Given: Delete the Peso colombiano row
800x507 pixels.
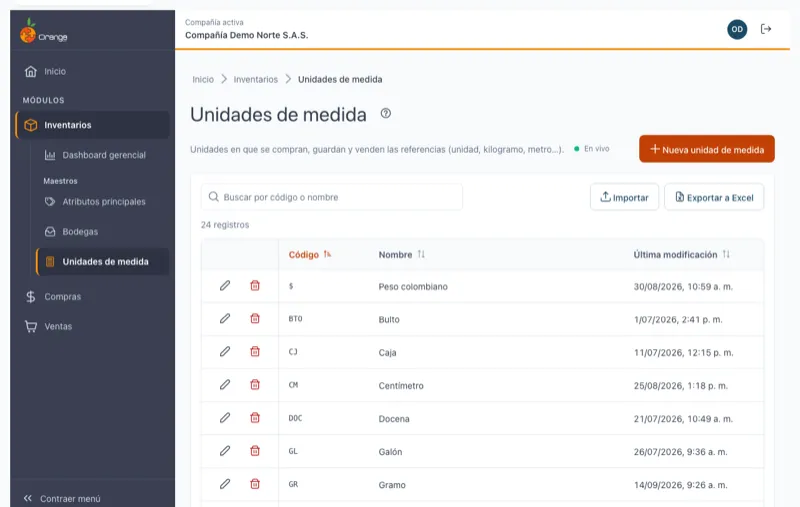Looking at the screenshot, I should tap(255, 286).
